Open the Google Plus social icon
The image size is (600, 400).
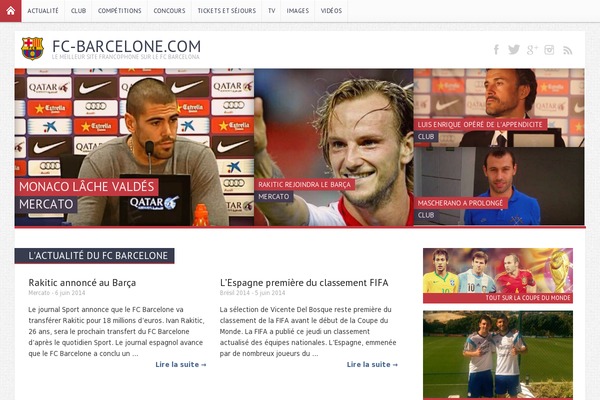[x=532, y=50]
